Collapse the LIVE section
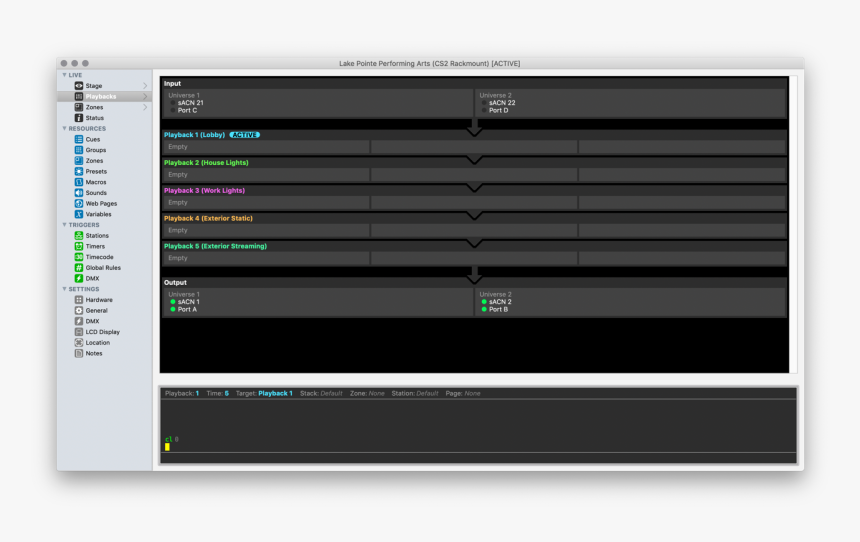This screenshot has width=860, height=542. click(x=64, y=75)
